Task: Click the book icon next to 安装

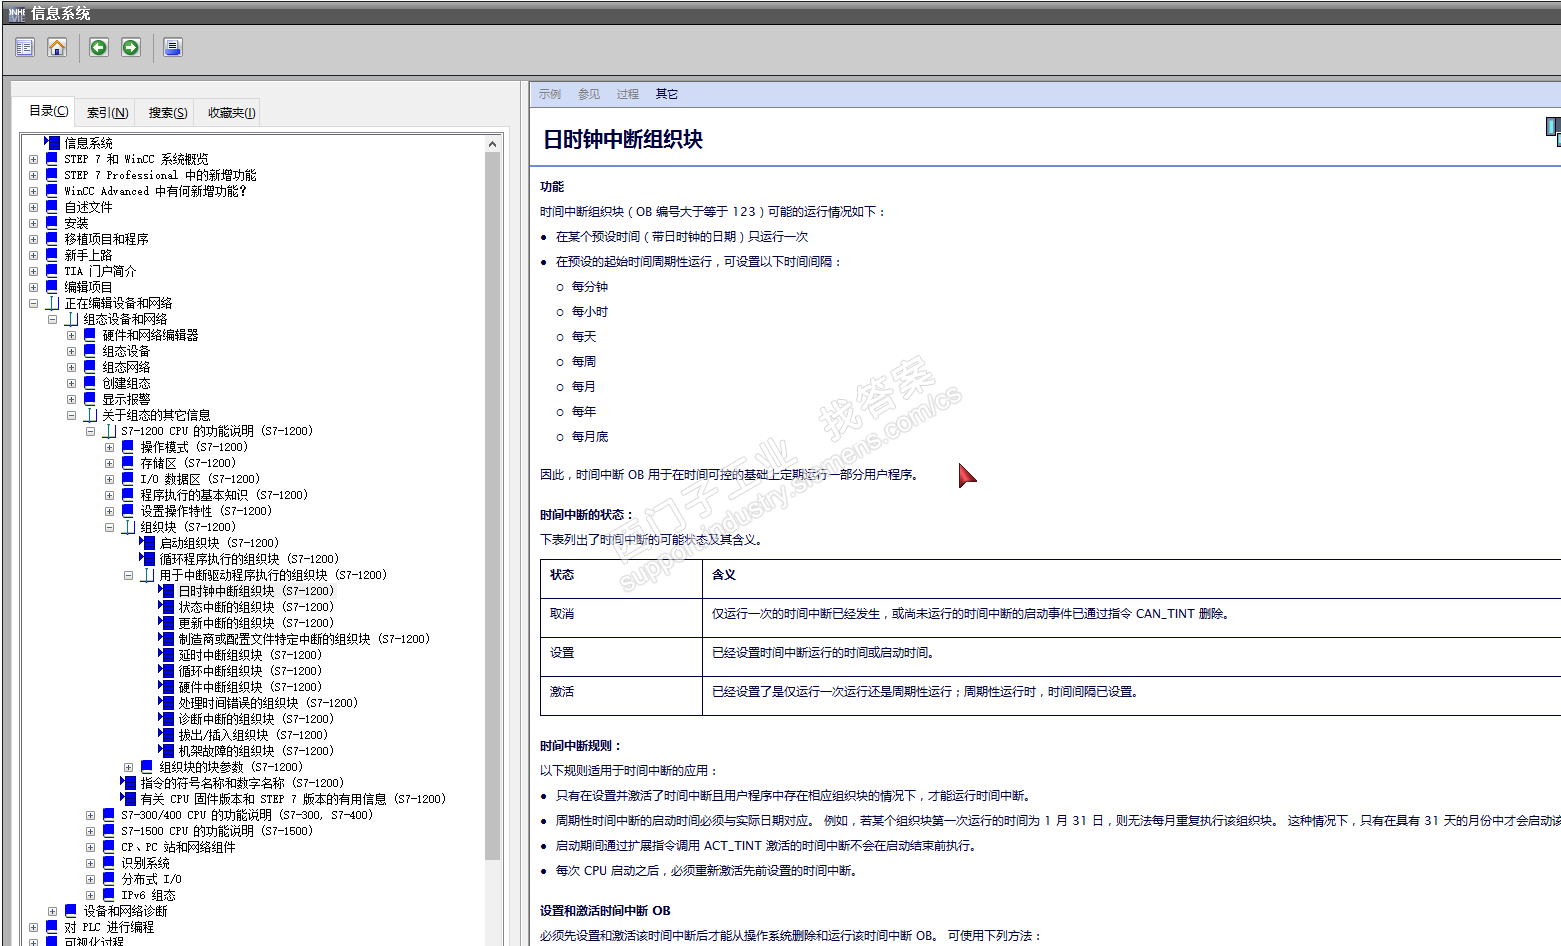Action: (52, 223)
